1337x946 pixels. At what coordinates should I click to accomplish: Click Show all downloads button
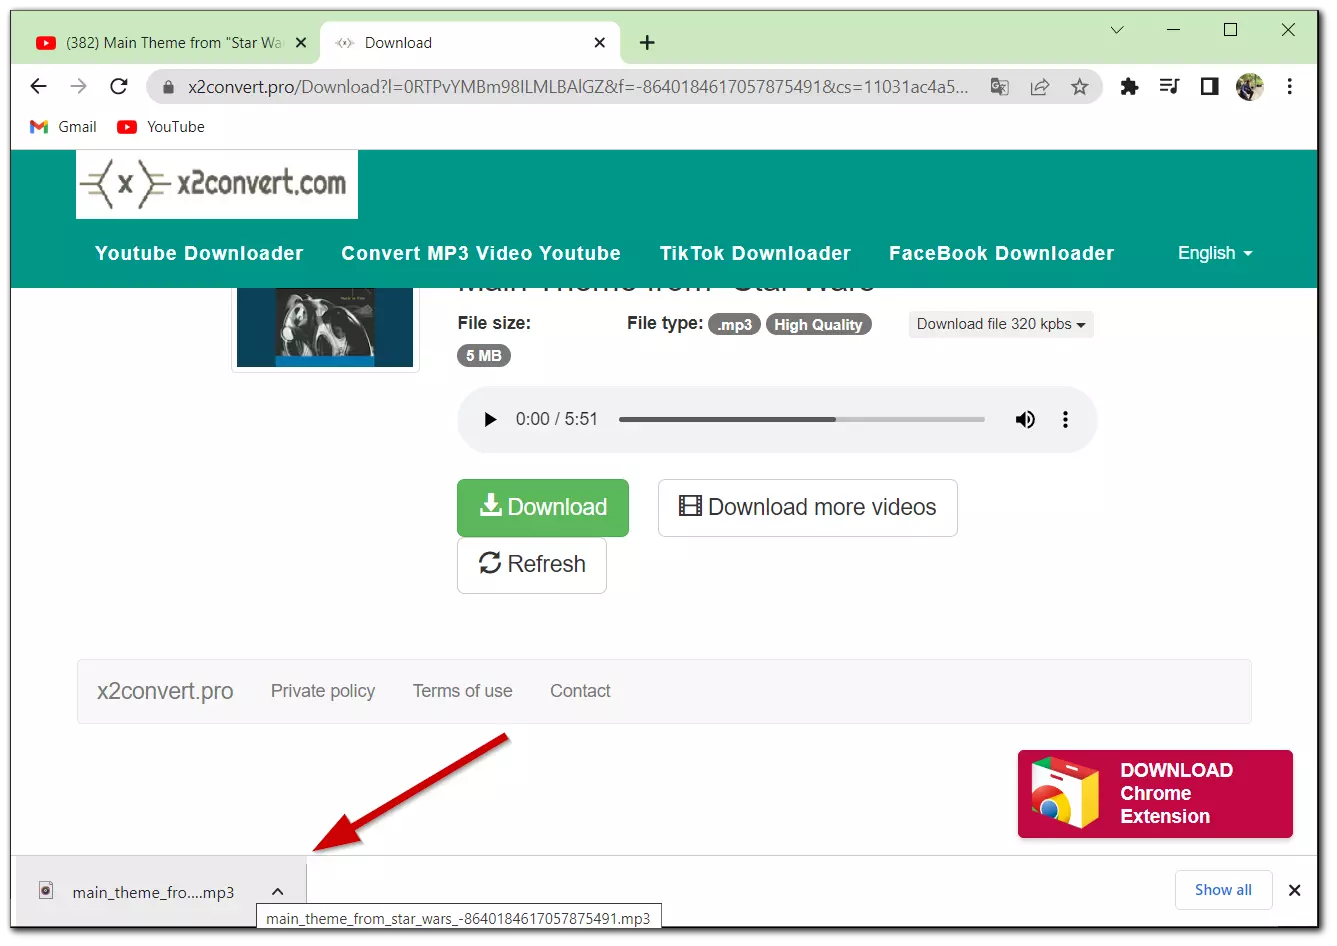tap(1223, 890)
